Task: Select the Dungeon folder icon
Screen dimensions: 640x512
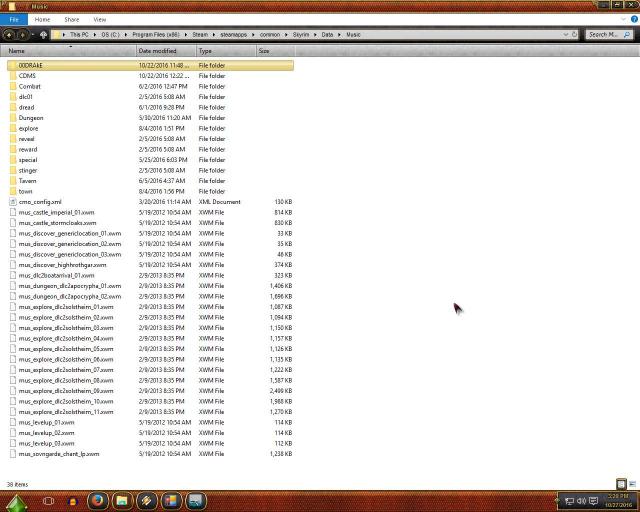Action: [12, 118]
